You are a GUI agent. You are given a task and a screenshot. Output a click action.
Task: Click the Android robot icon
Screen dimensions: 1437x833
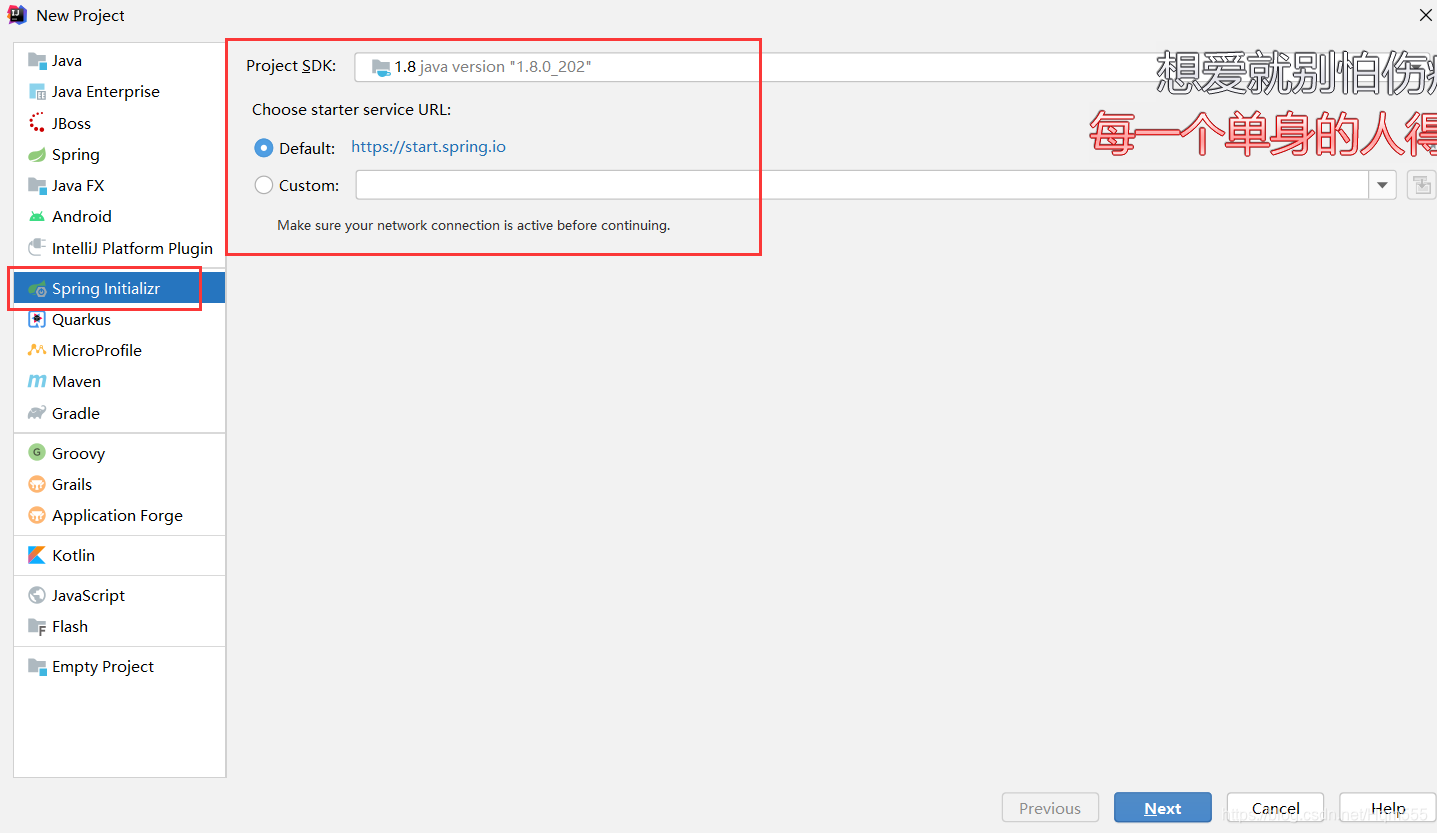coord(37,217)
